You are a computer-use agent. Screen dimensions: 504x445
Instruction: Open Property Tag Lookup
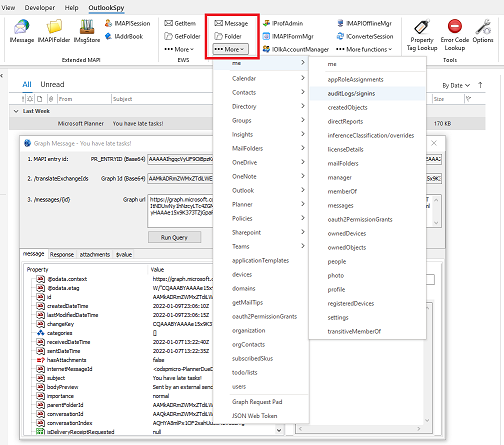click(422, 35)
